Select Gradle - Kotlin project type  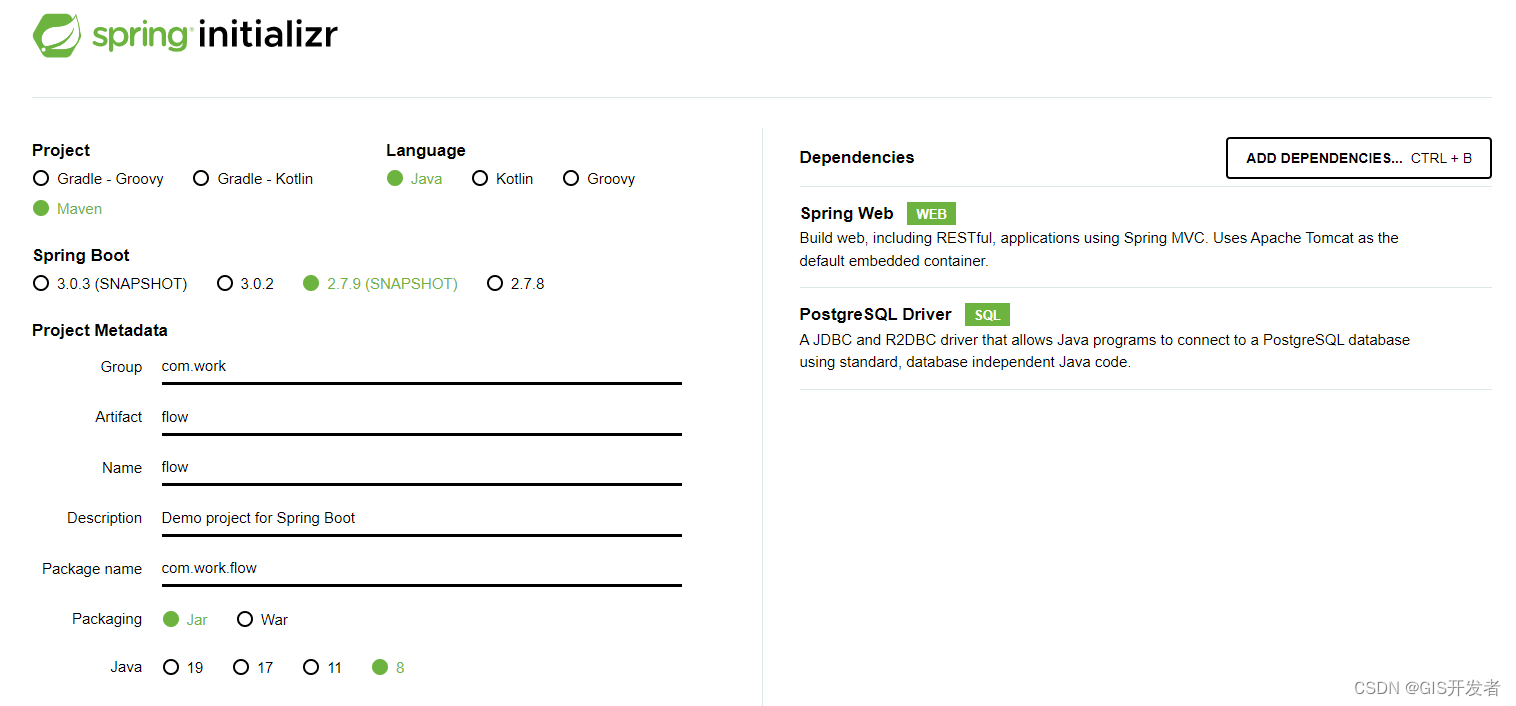click(x=201, y=178)
